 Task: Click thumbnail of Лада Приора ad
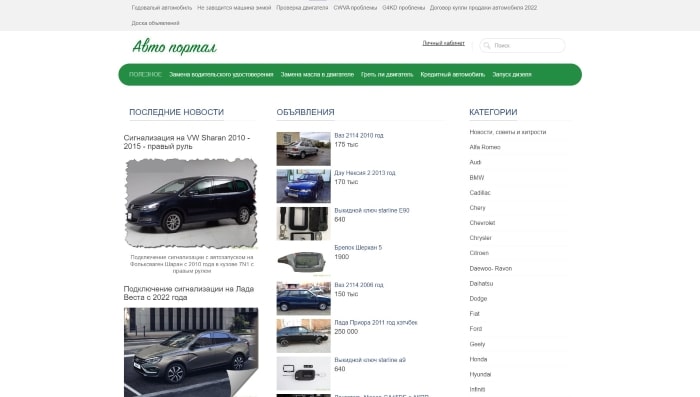pos(304,336)
